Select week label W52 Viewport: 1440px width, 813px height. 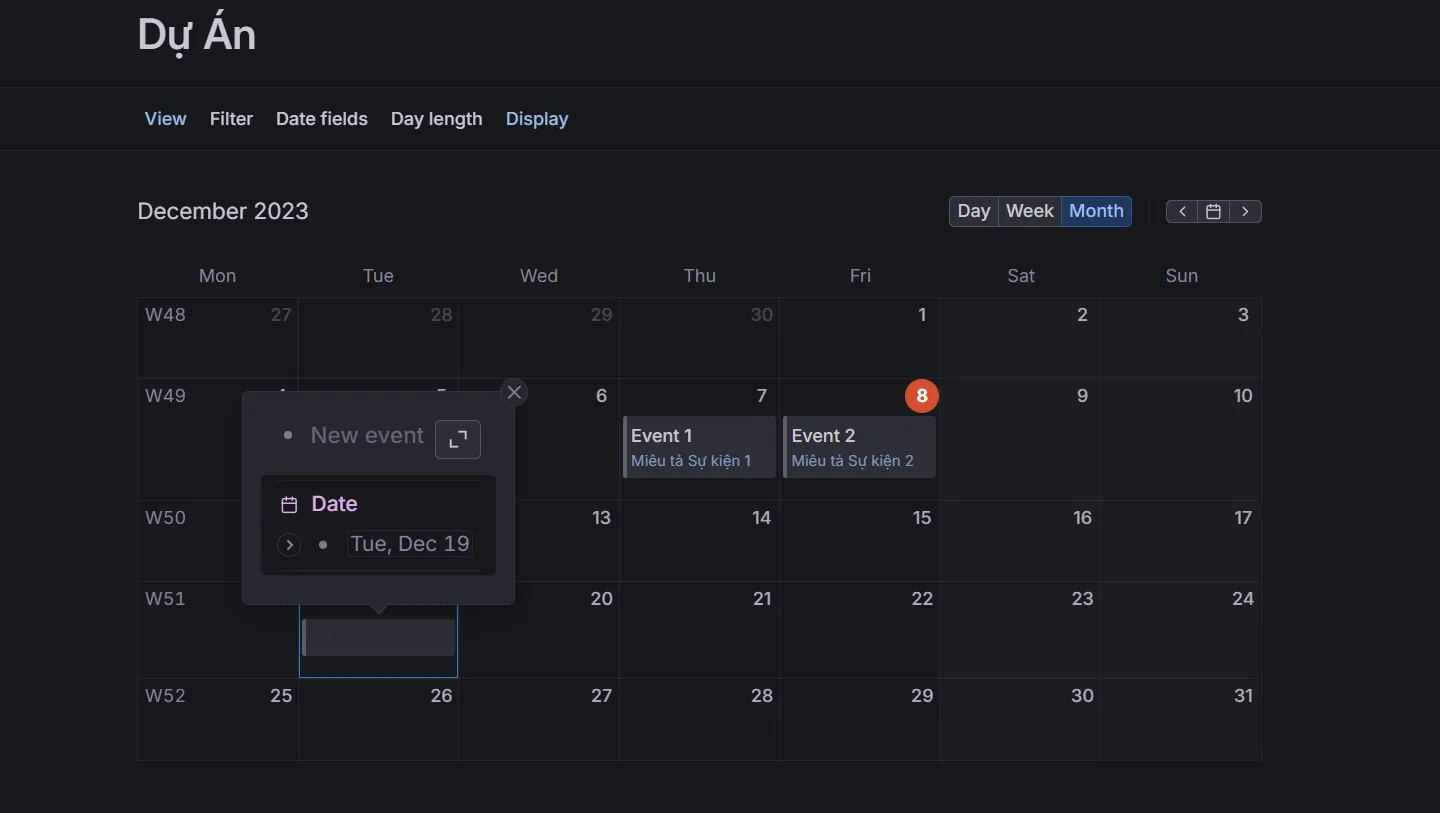[165, 696]
